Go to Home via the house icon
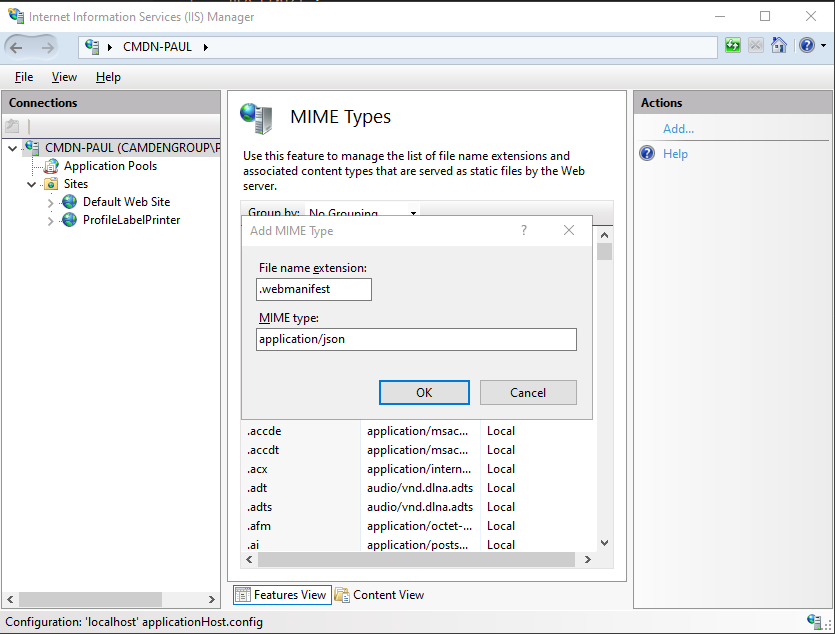The image size is (835, 634). [x=779, y=46]
